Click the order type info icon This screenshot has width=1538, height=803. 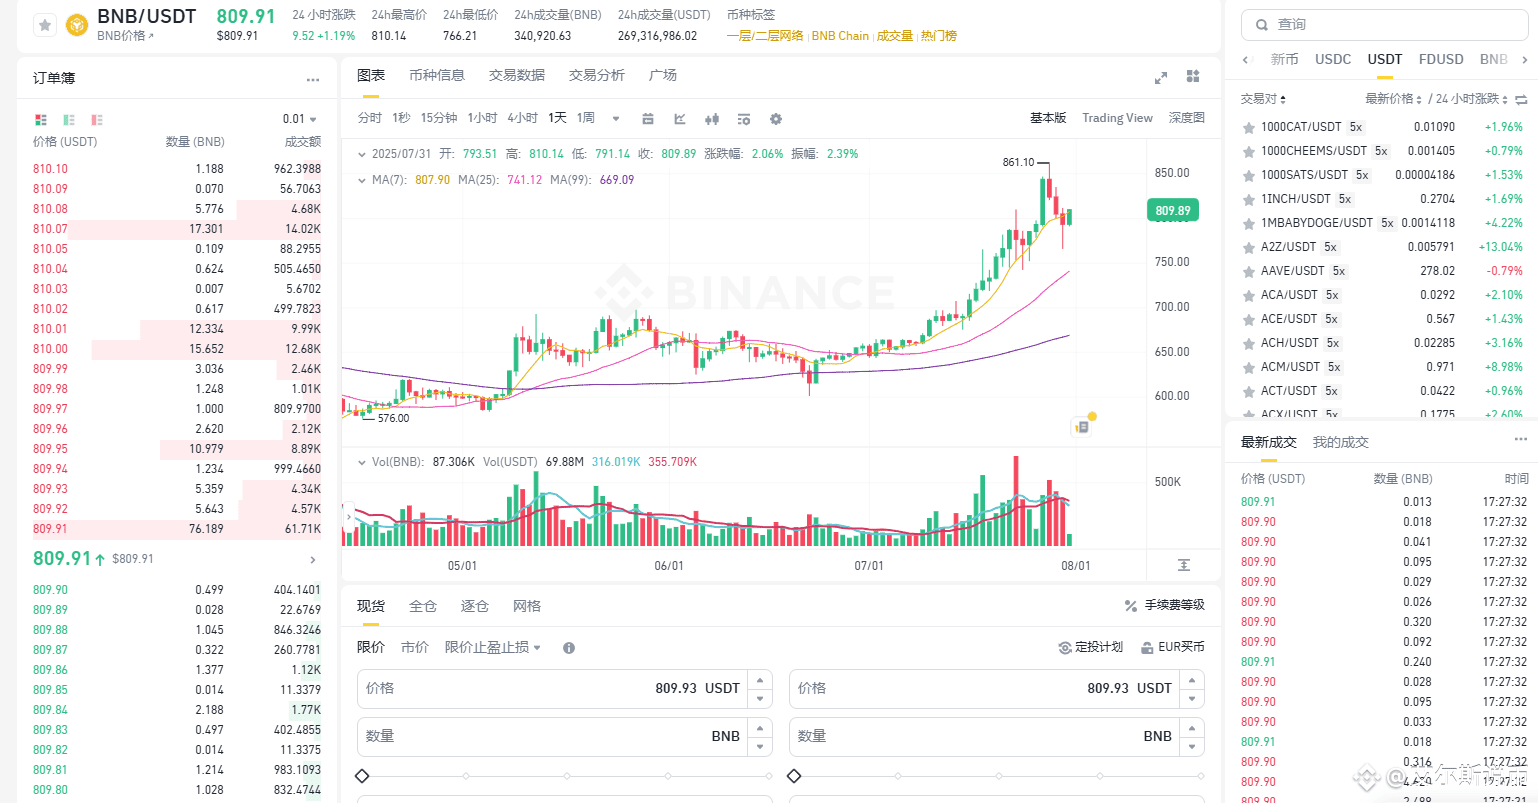point(569,648)
